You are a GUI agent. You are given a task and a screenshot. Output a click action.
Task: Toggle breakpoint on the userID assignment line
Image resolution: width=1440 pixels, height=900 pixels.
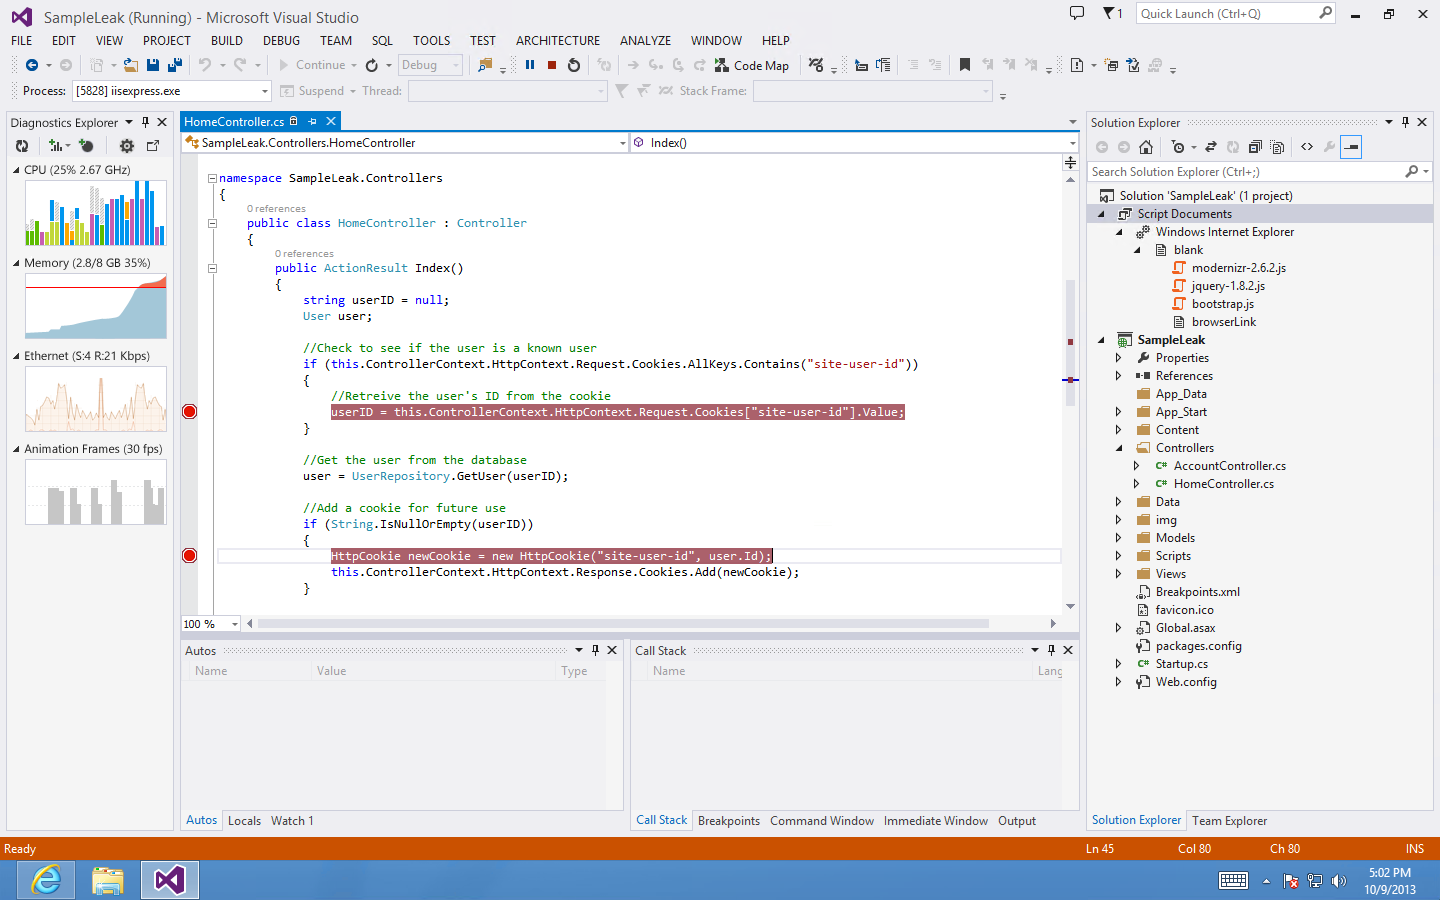click(x=190, y=412)
